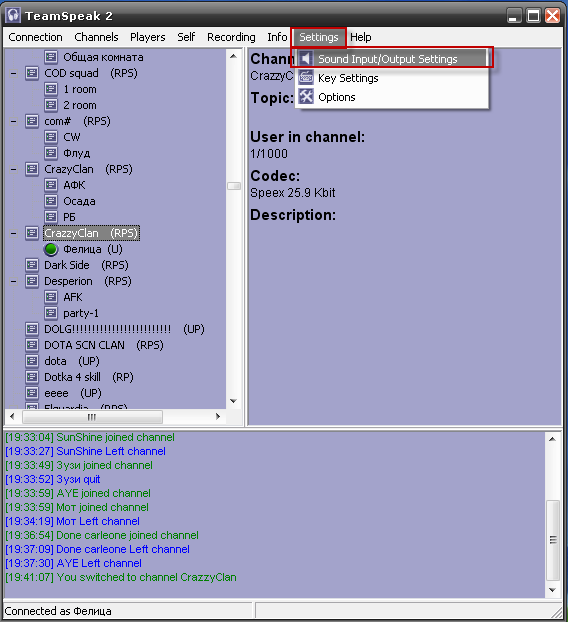Choose Options from Settings menu
The height and width of the screenshot is (622, 568).
click(392, 97)
